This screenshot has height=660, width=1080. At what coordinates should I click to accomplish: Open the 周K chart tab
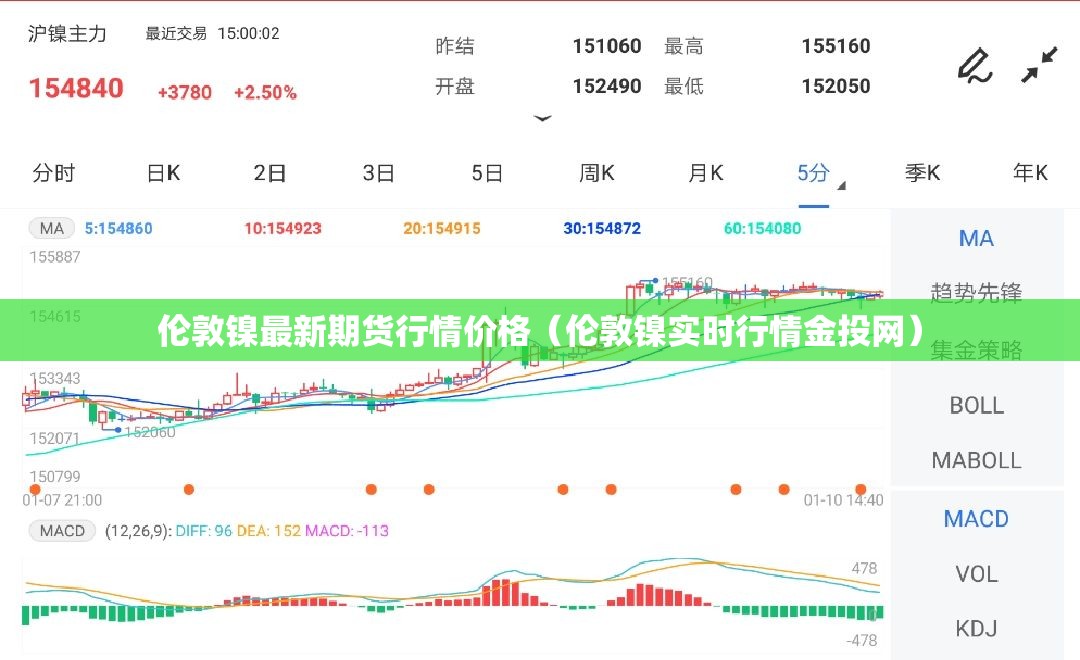tap(596, 173)
